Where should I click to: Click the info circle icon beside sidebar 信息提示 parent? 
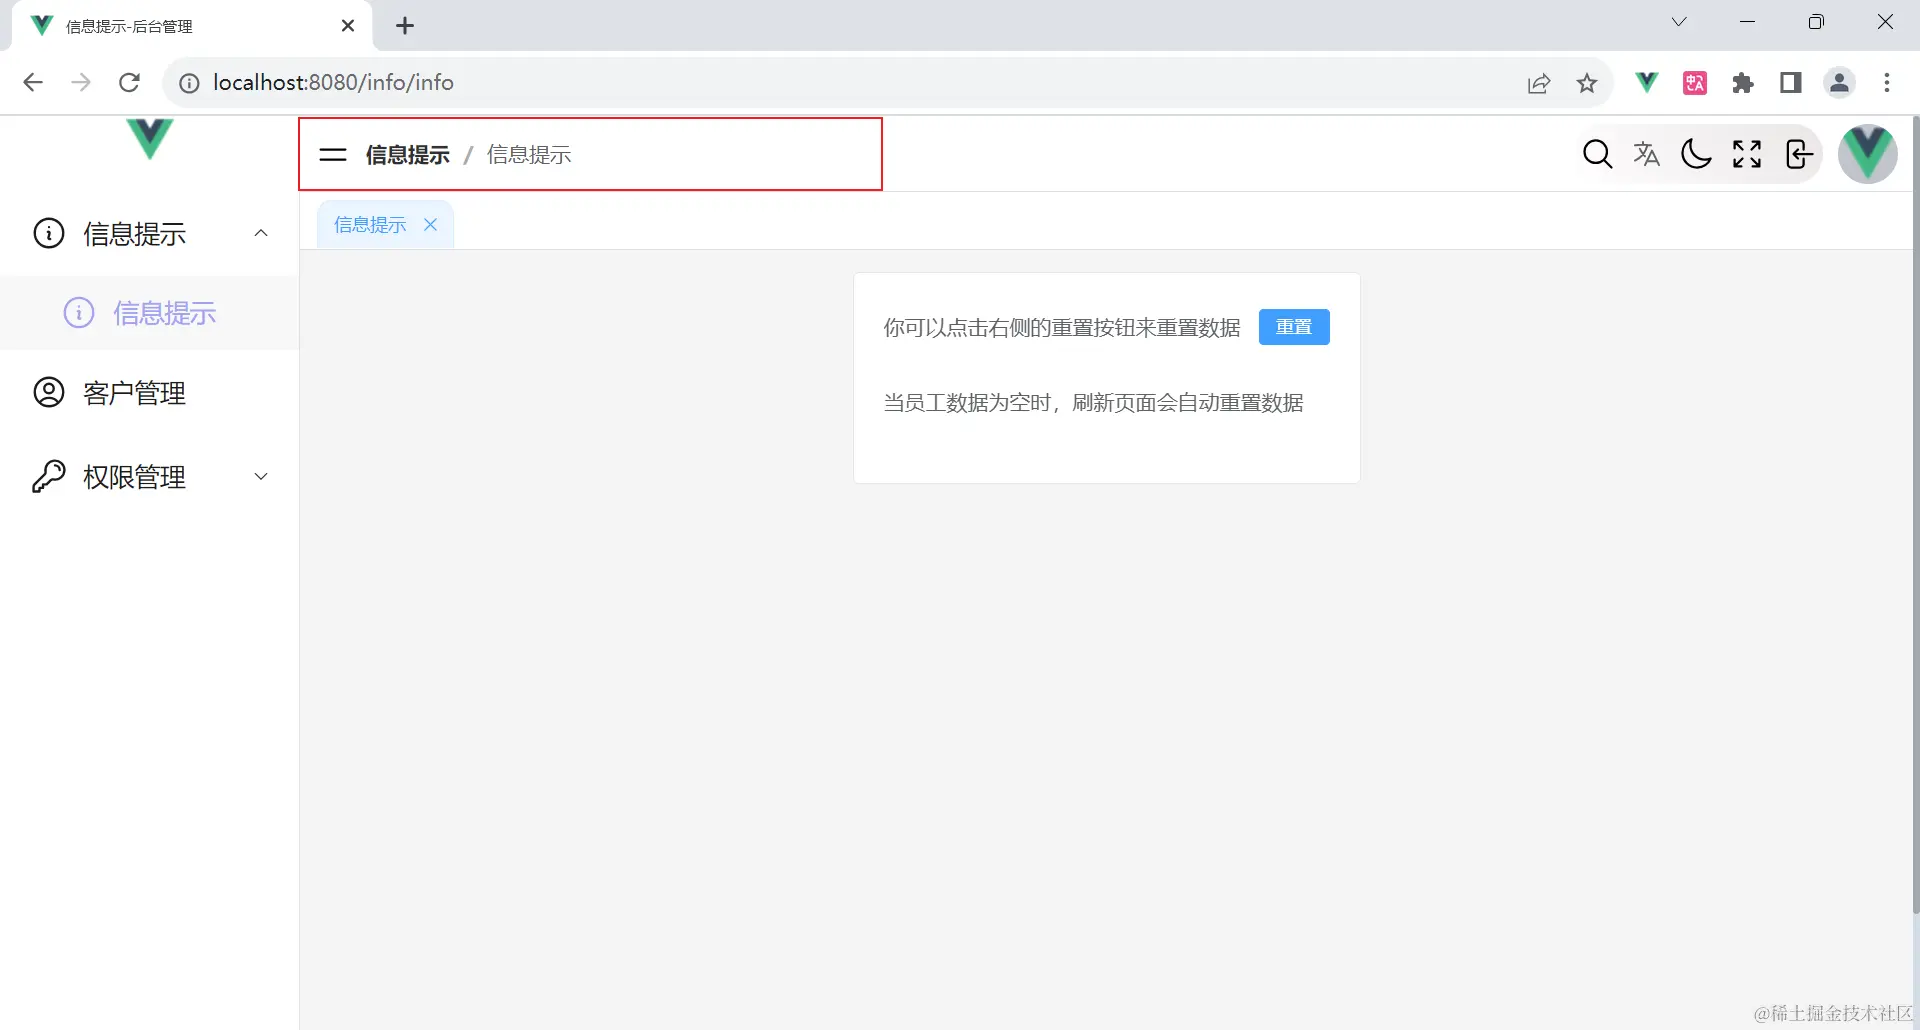click(49, 233)
